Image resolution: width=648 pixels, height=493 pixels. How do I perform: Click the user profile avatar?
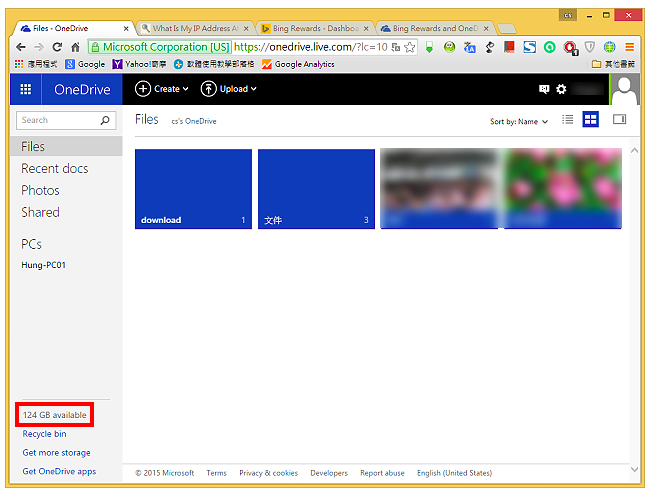624,89
